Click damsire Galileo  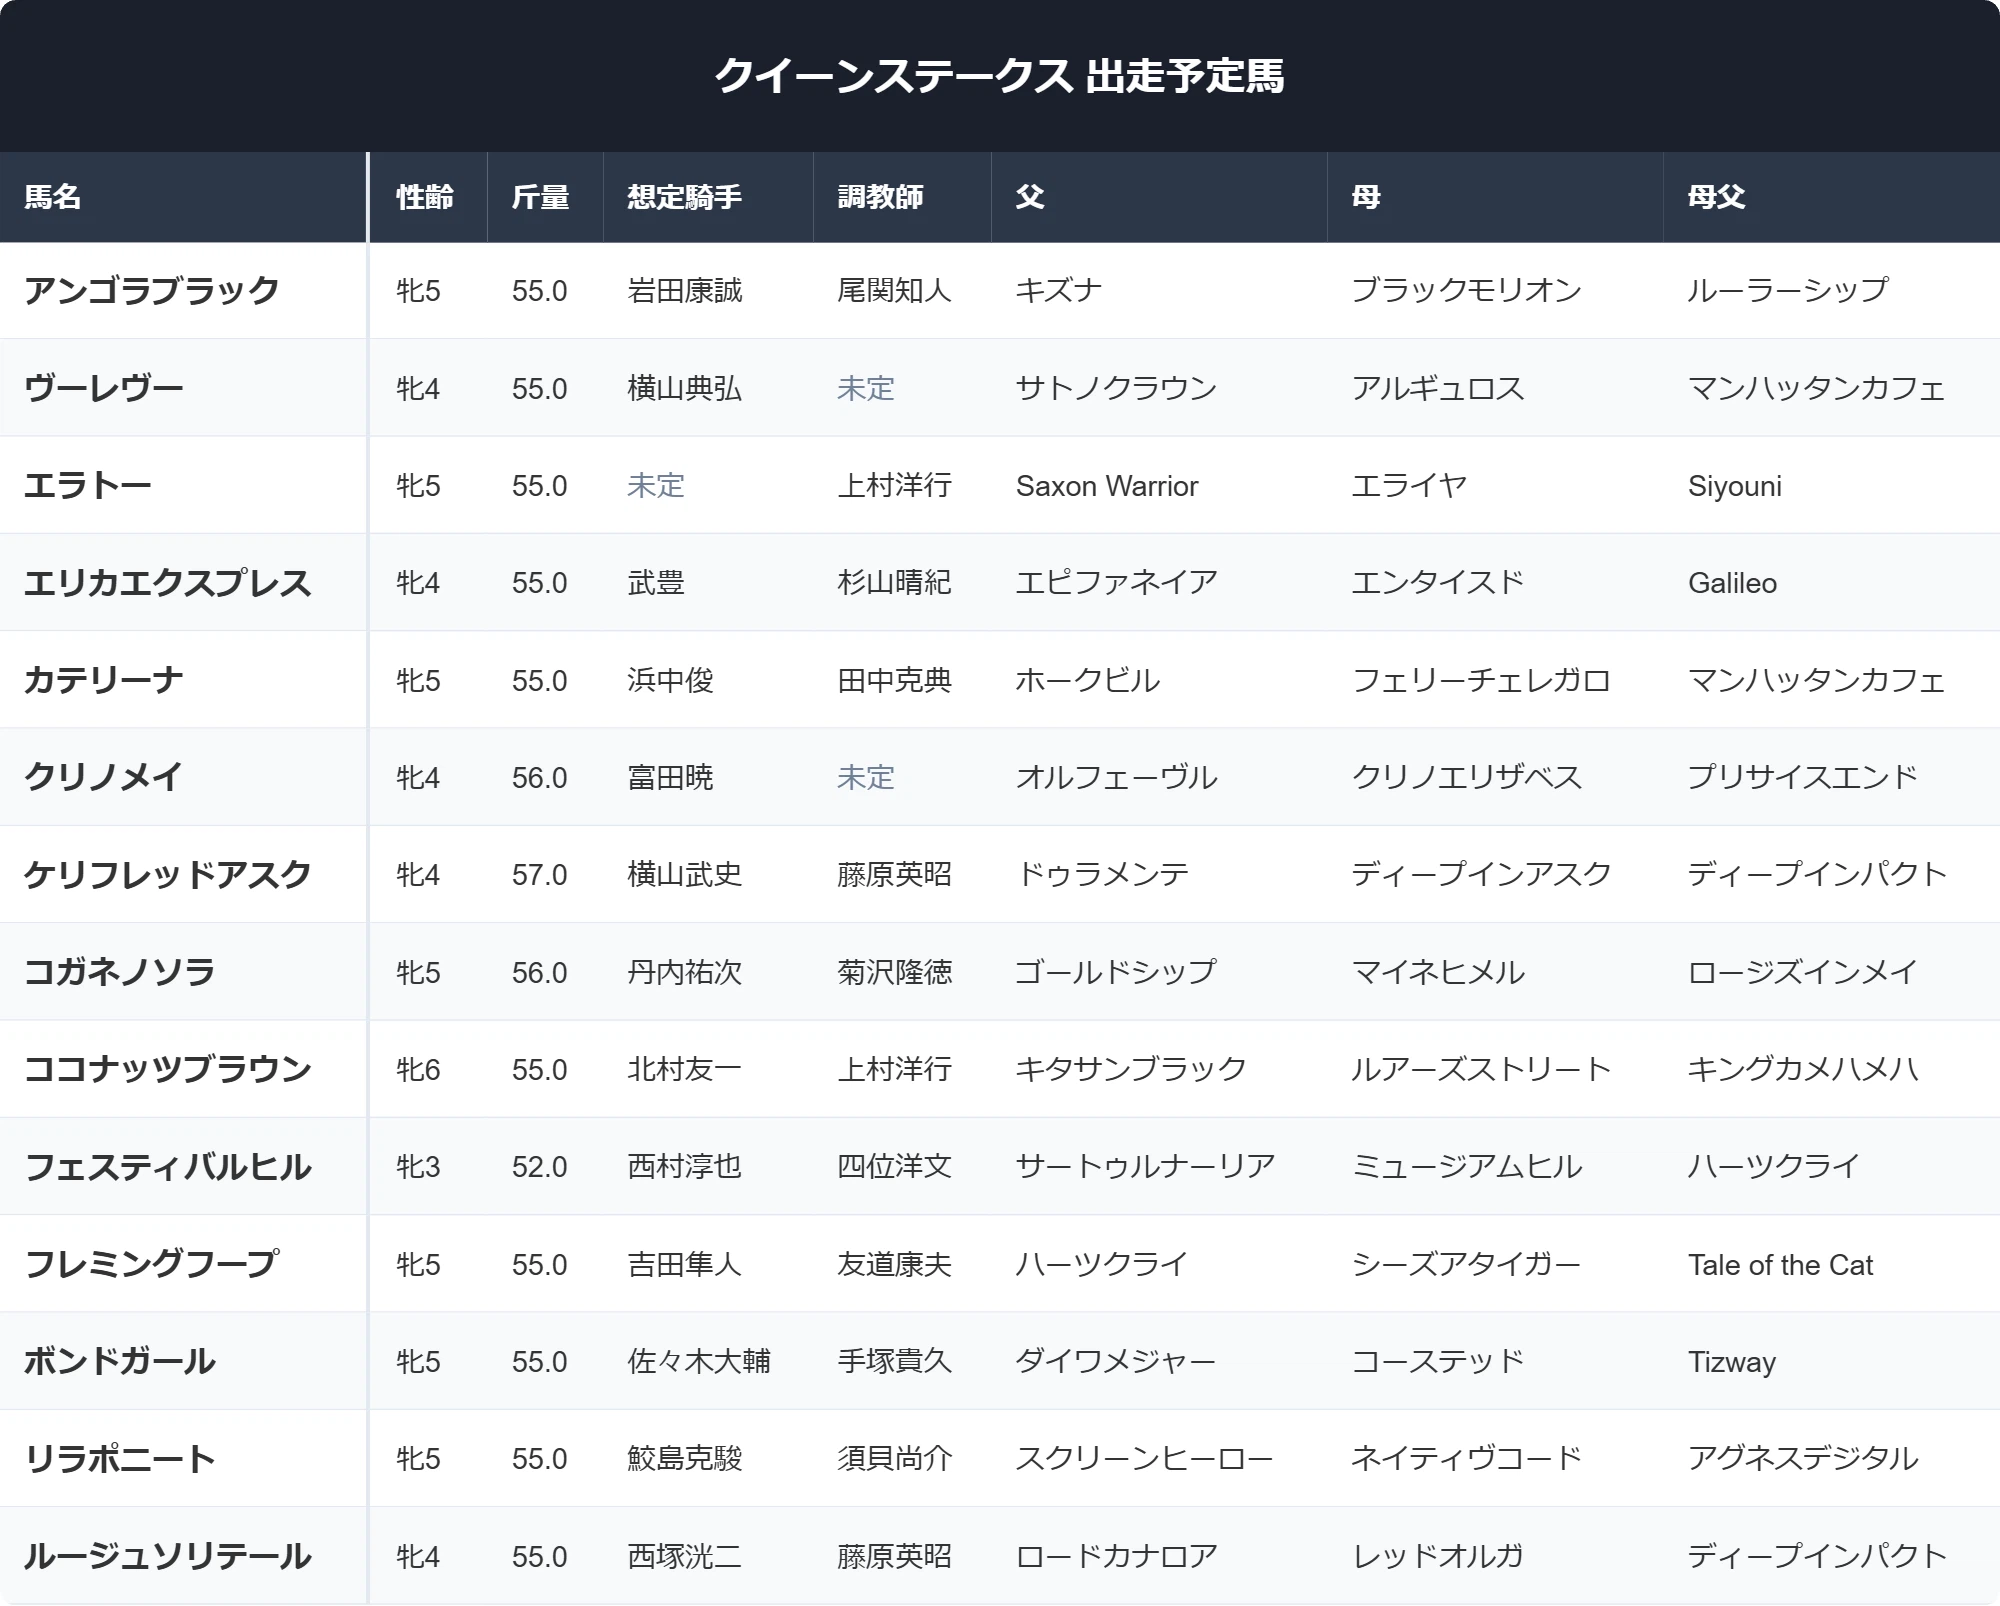tap(1733, 583)
